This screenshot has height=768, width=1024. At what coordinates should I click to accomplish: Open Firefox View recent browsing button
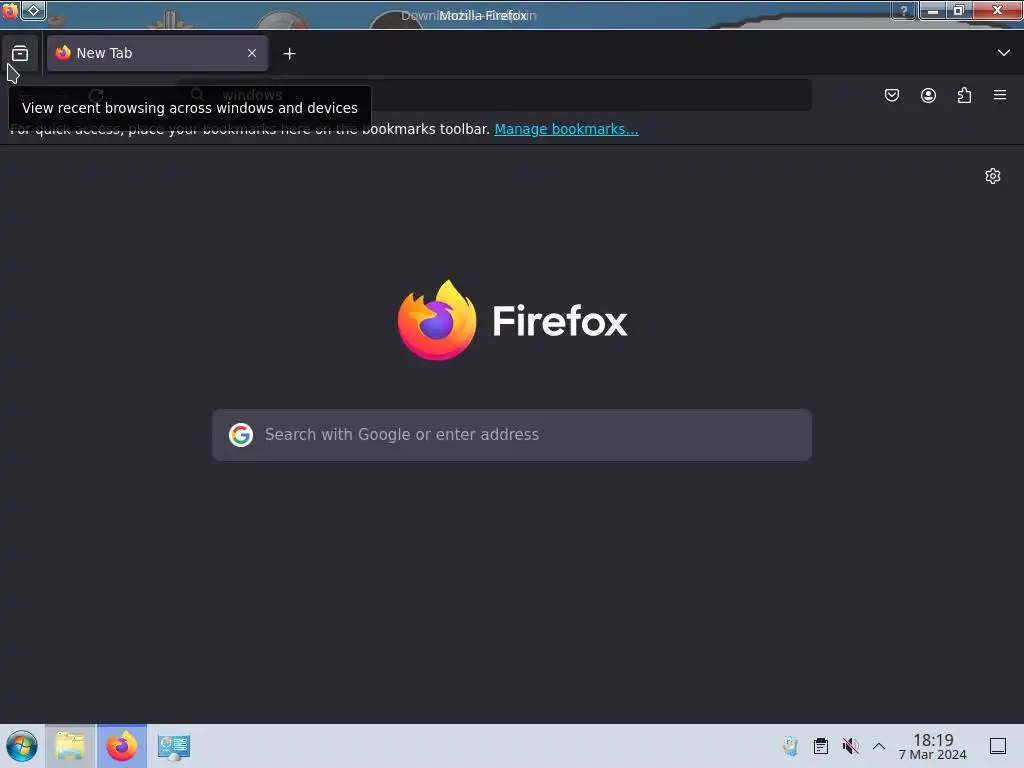pos(20,53)
